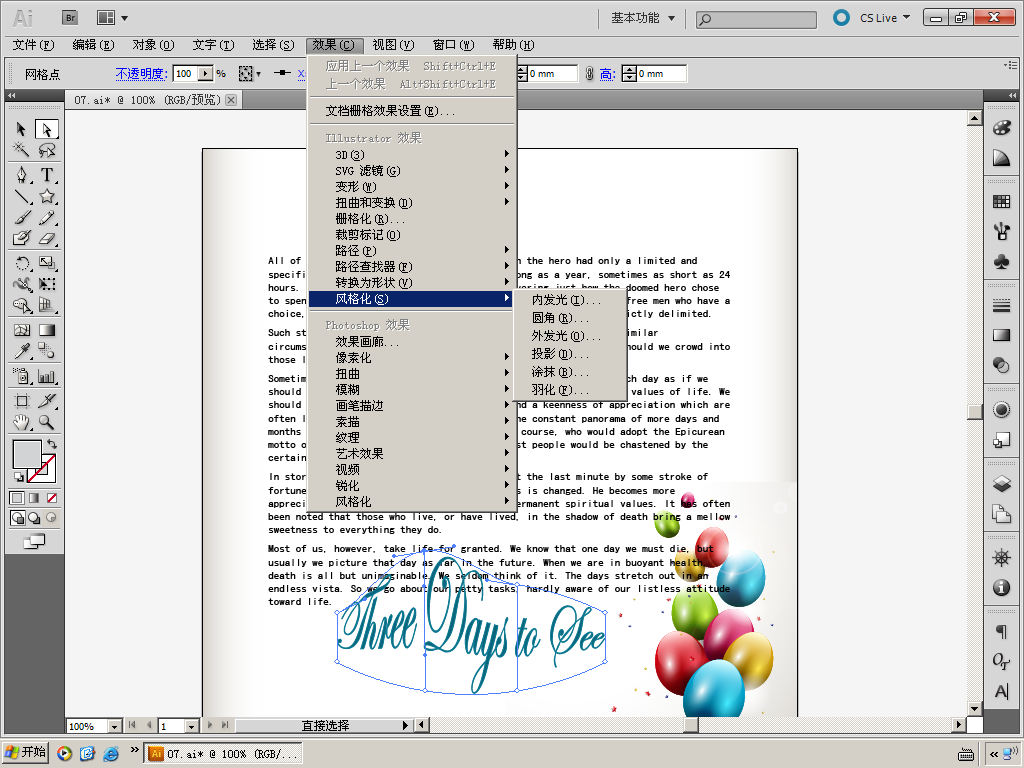Set paint mode to Color

pos(18,498)
